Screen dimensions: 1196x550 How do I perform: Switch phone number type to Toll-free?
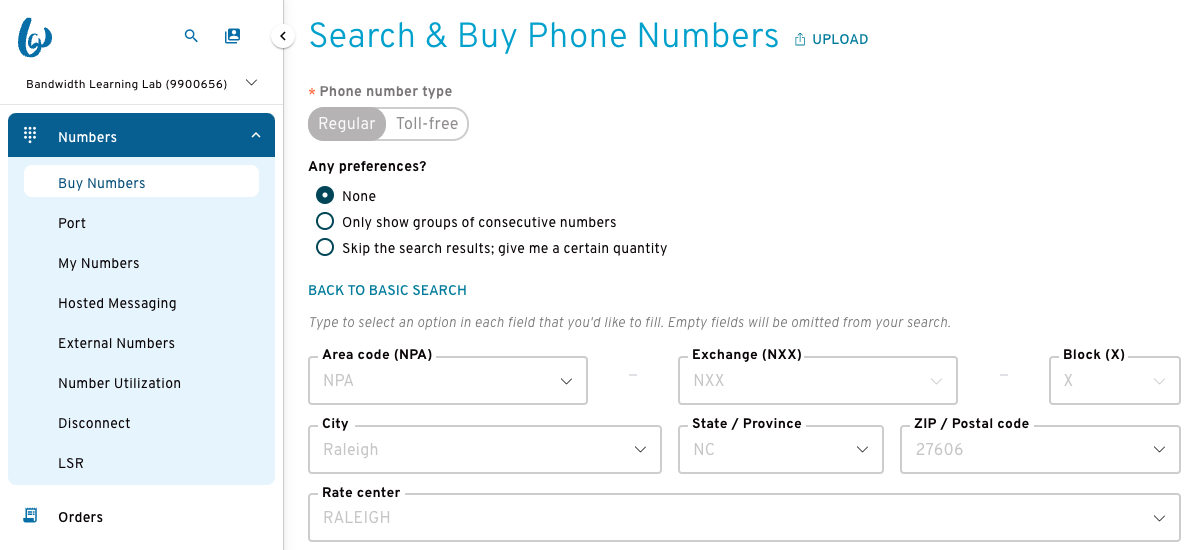[x=427, y=124]
